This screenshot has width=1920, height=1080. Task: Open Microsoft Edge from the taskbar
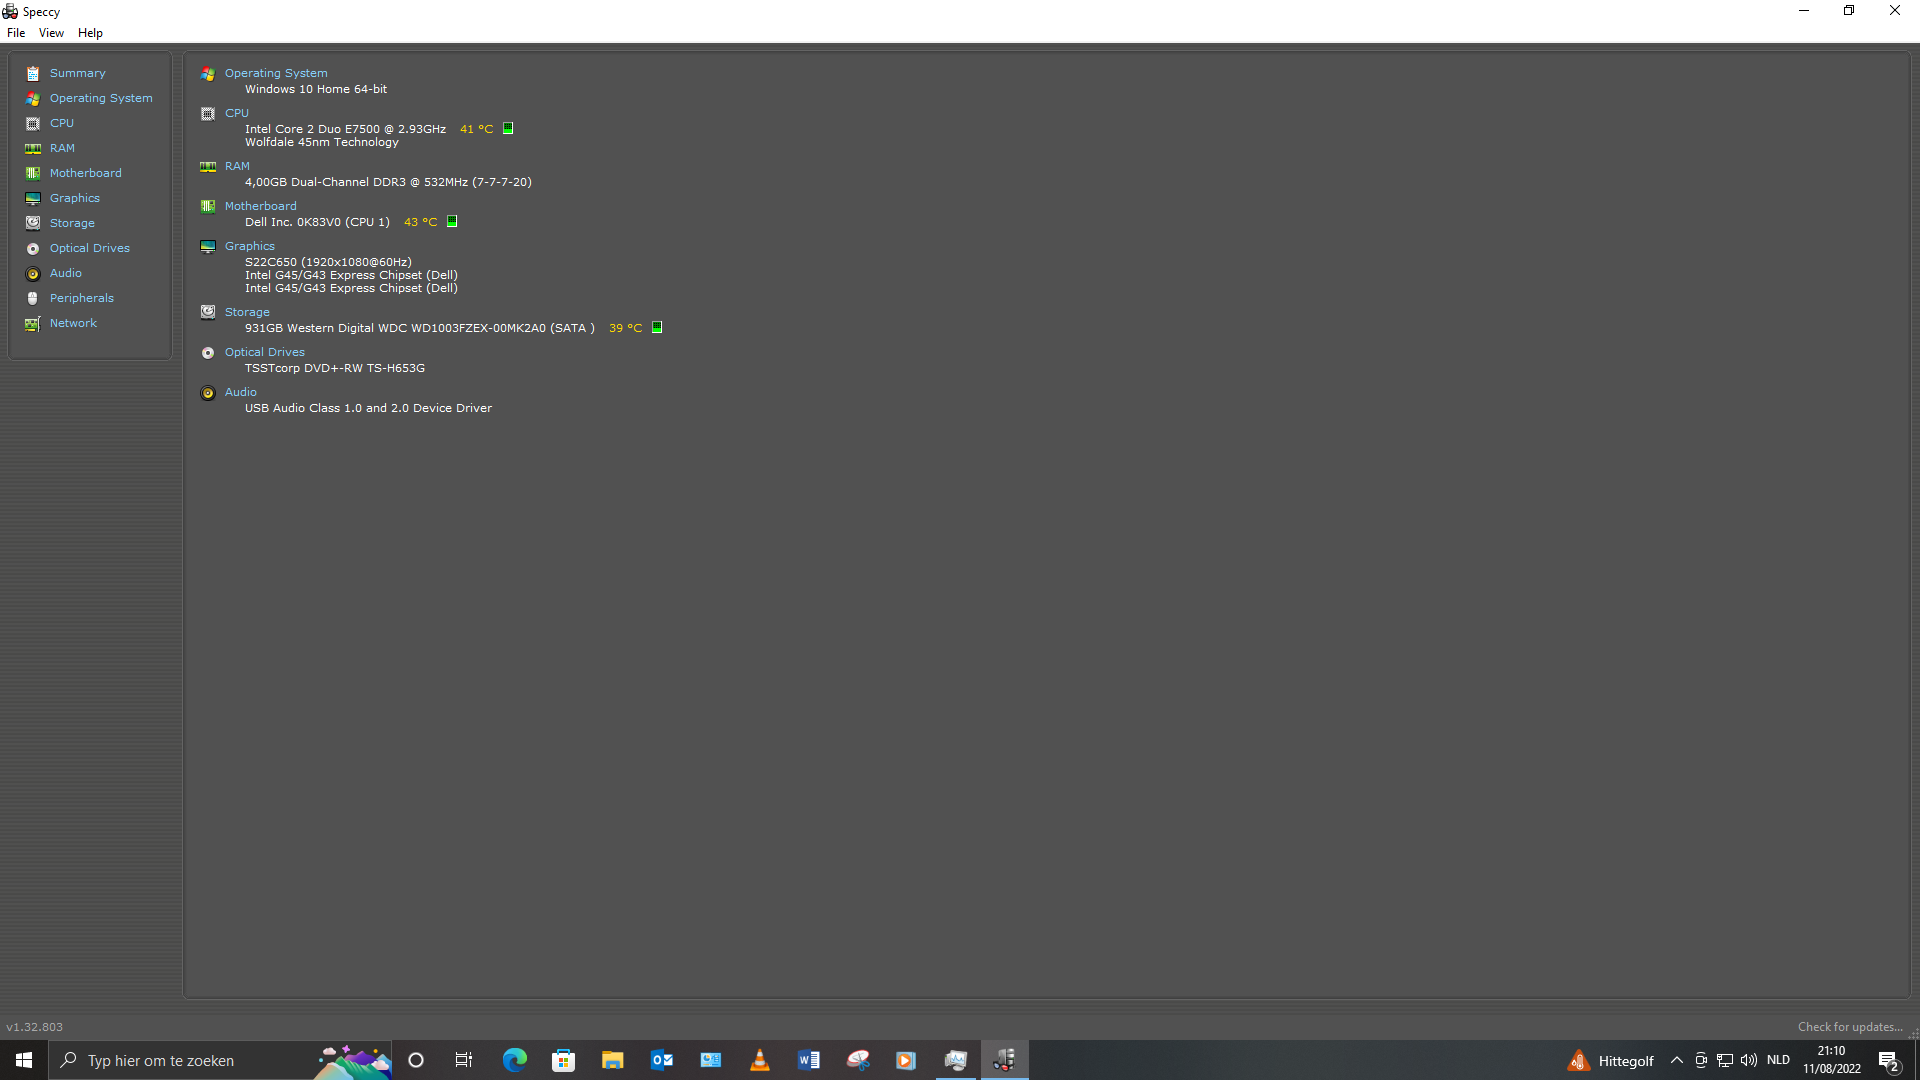(x=514, y=1060)
